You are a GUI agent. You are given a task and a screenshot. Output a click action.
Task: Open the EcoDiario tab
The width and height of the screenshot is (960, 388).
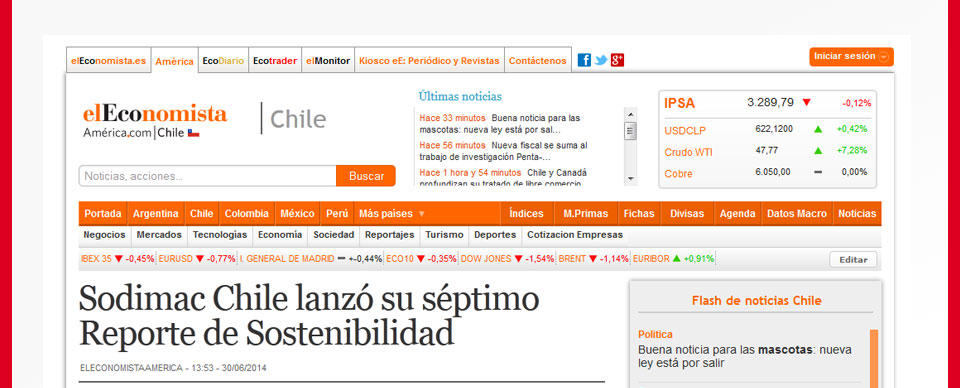tap(223, 61)
